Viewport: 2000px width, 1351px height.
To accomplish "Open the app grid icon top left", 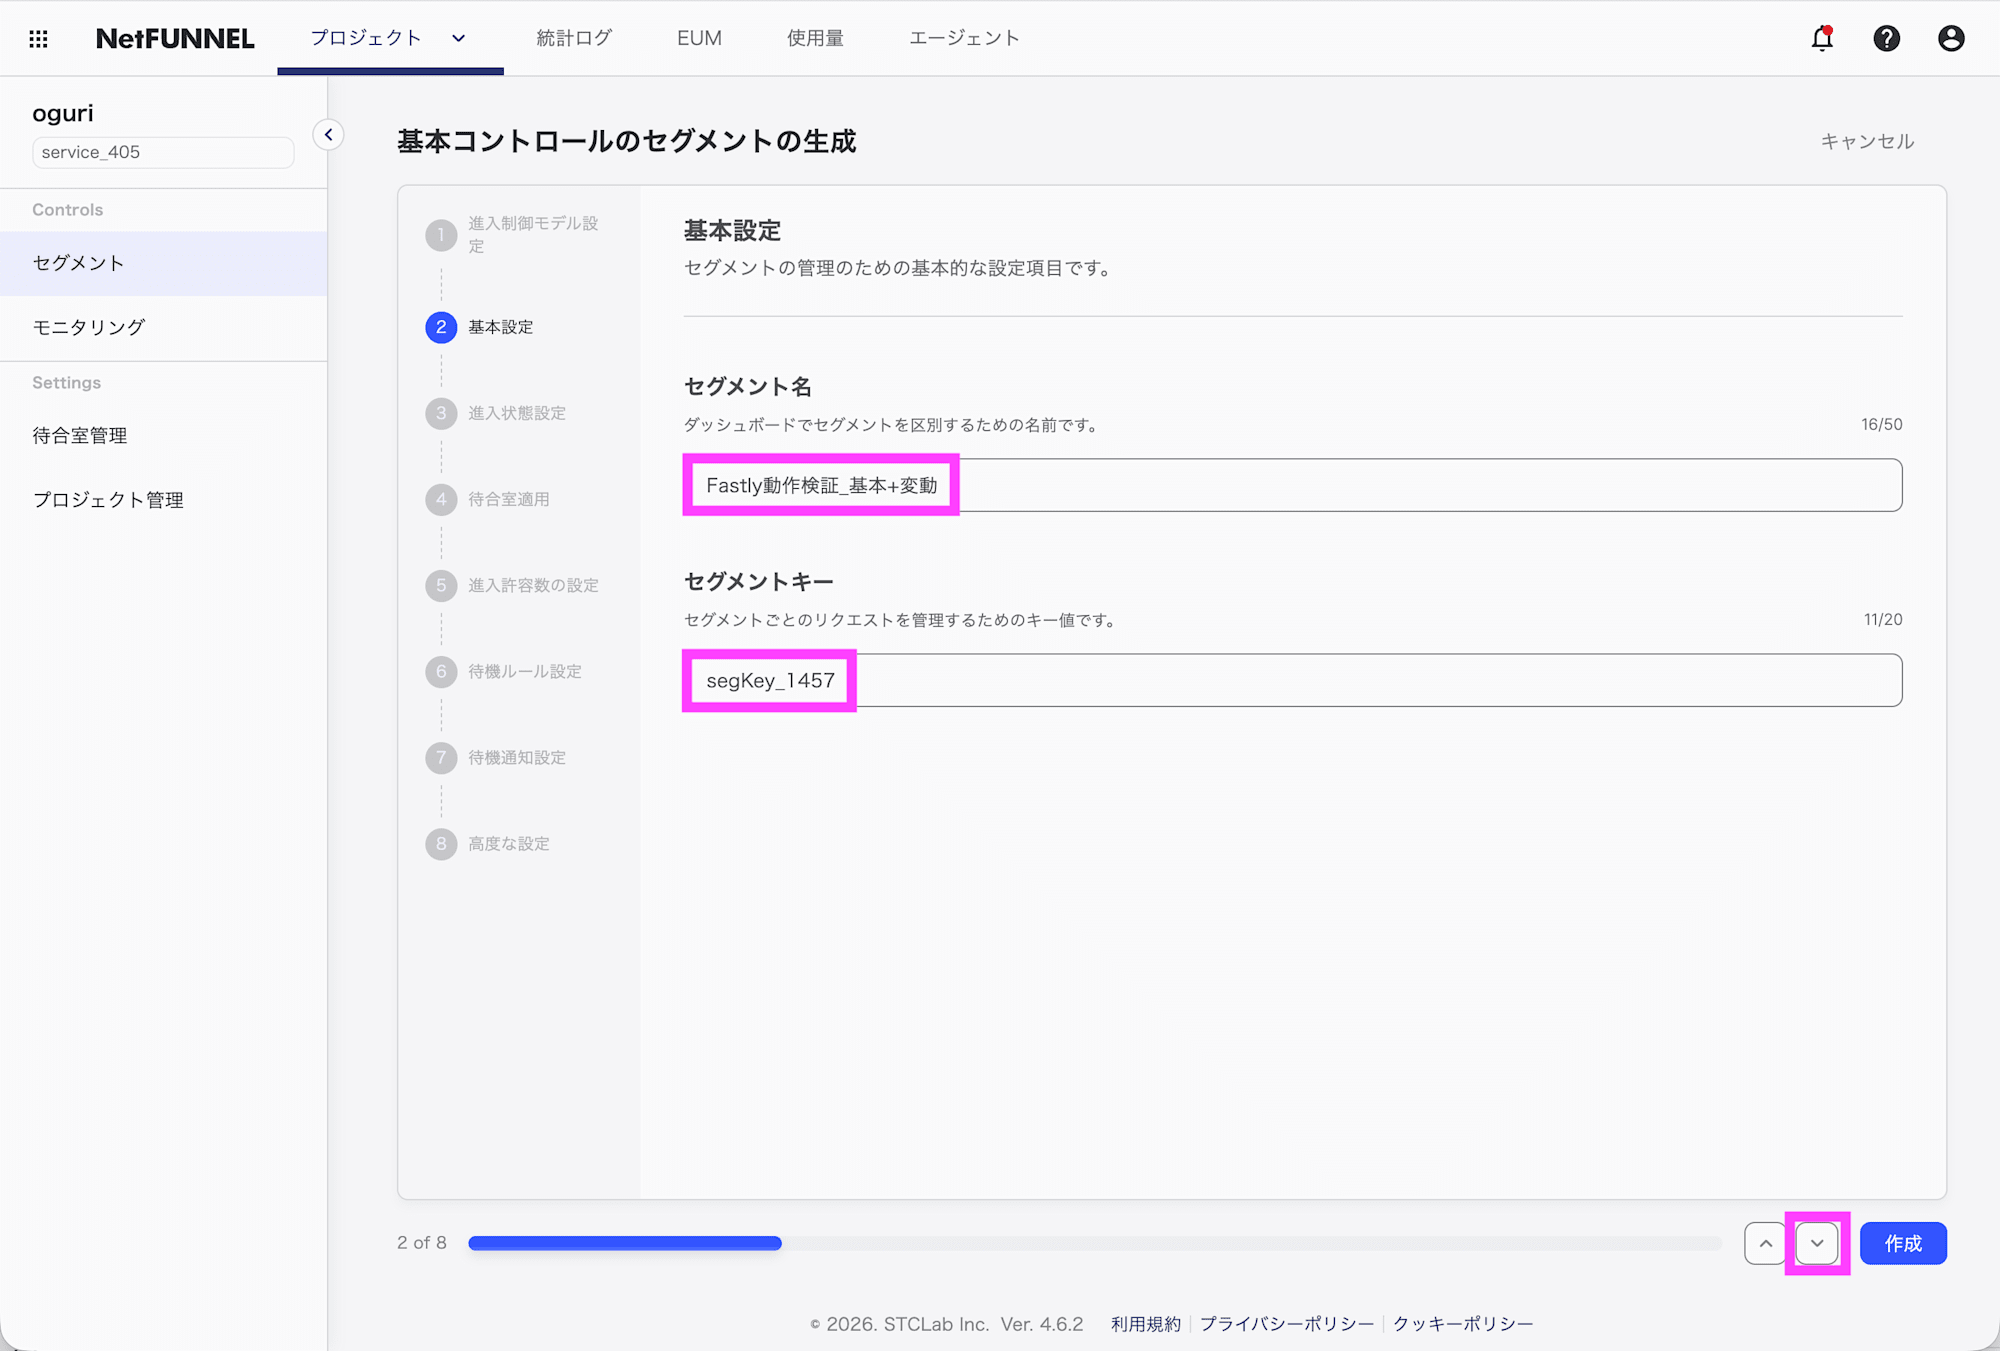I will [x=38, y=38].
